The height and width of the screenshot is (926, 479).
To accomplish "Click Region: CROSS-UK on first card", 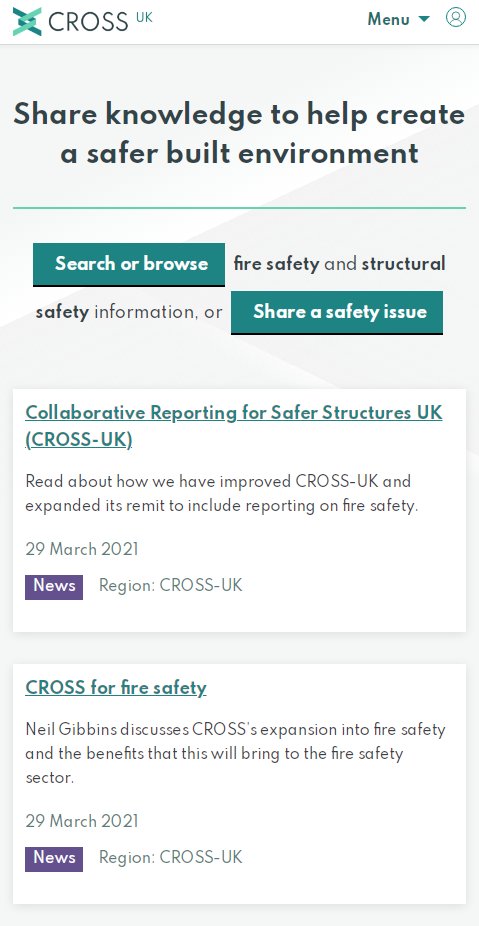I will [x=170, y=586].
